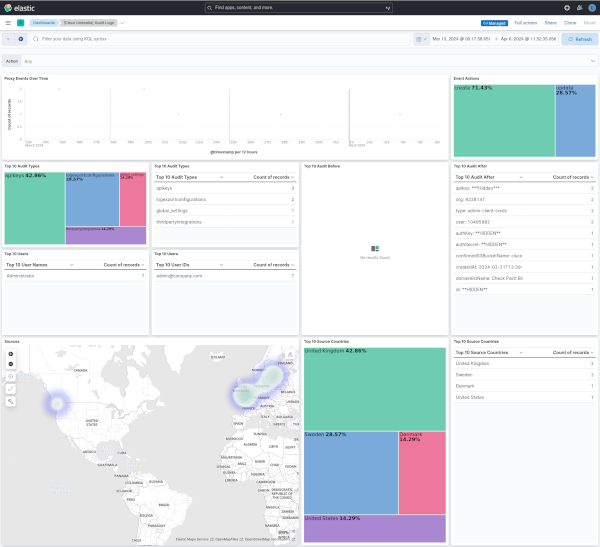The image size is (600, 547).
Task: Zoom out on the Sources map
Action: pos(10,364)
